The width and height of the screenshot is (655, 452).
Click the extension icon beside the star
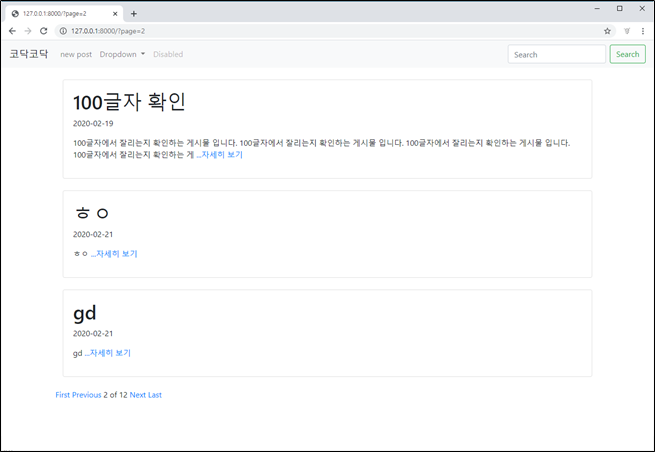pos(627,31)
